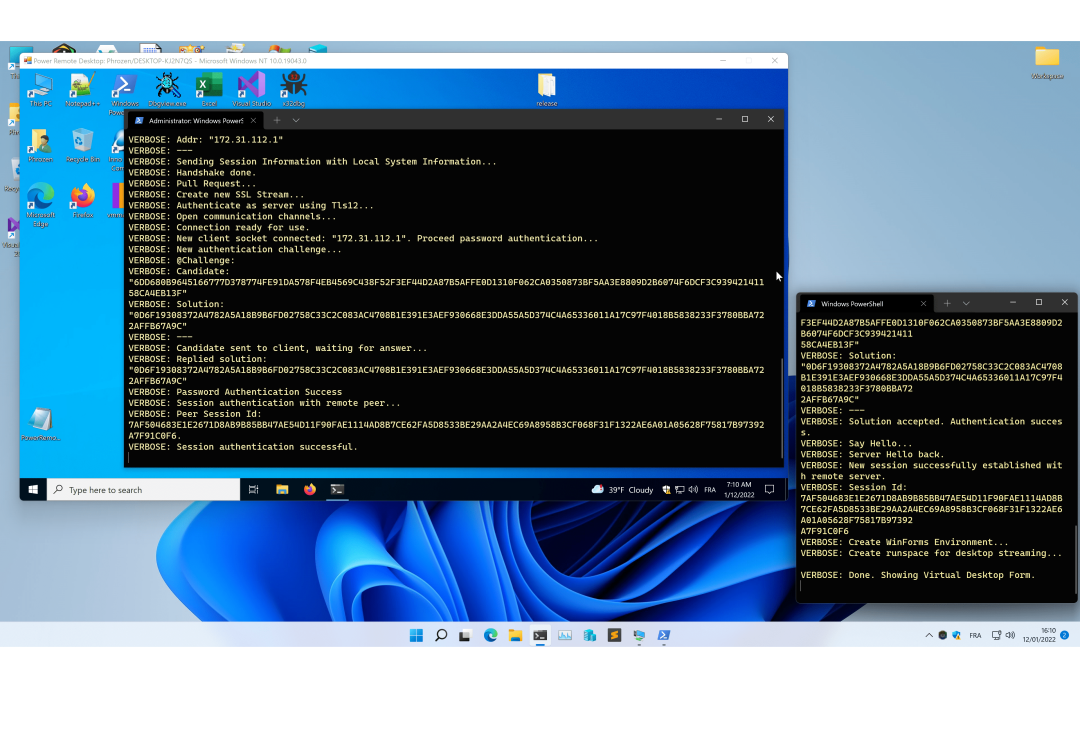Open host clock showing 16:10

coord(1039,635)
